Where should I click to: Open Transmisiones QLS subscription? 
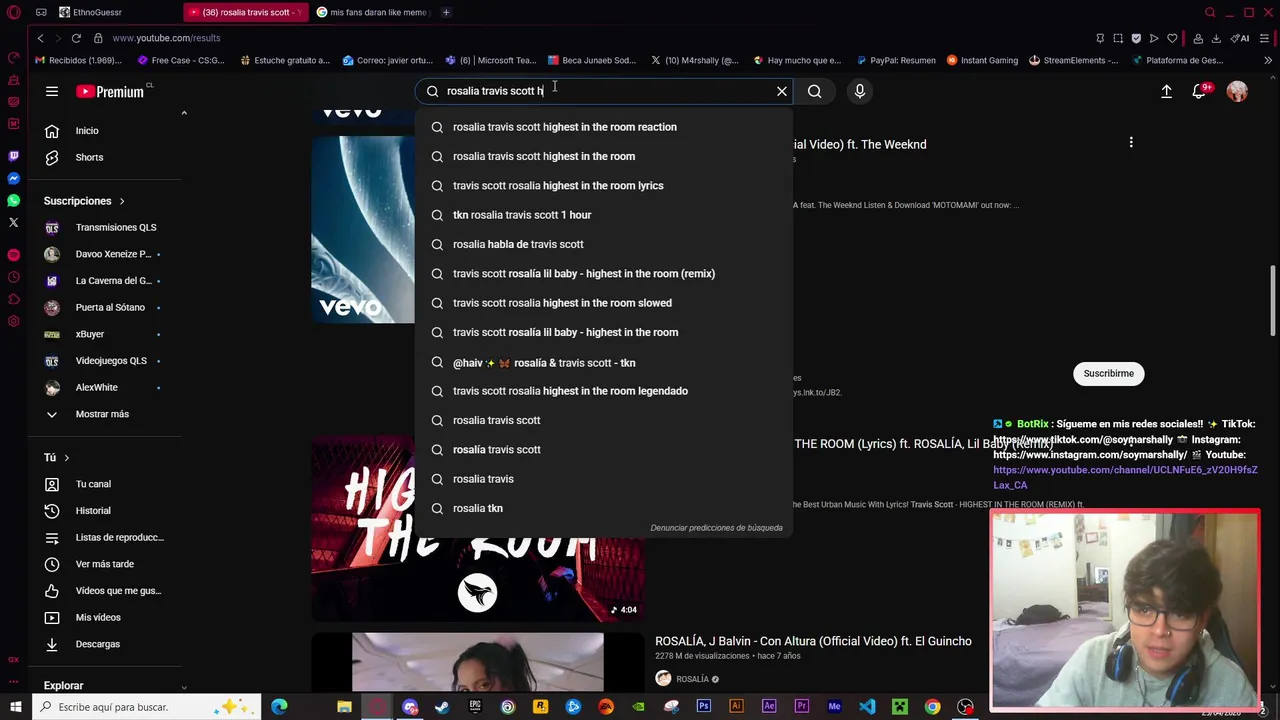click(x=115, y=228)
